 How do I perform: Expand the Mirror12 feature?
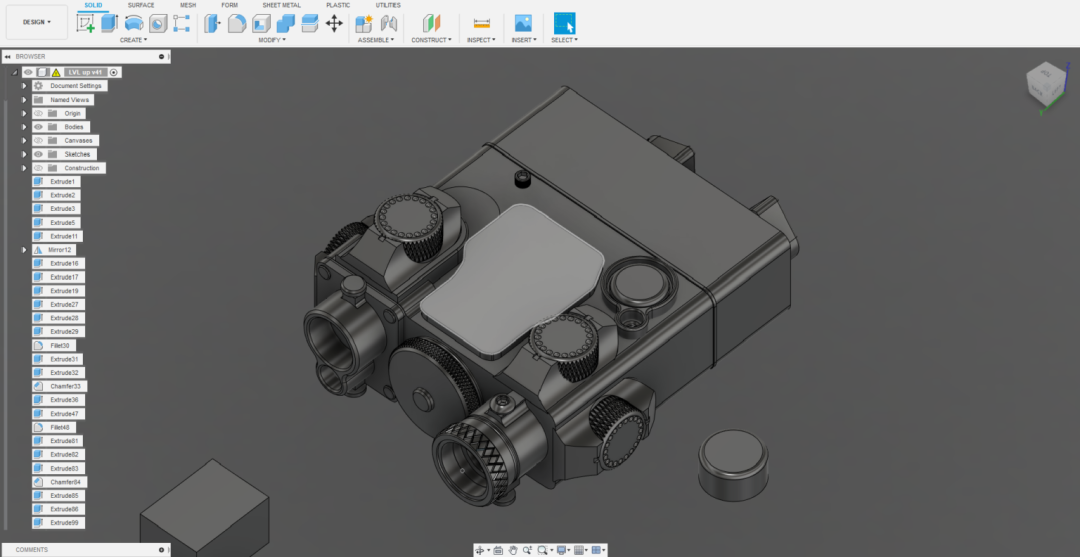point(24,250)
